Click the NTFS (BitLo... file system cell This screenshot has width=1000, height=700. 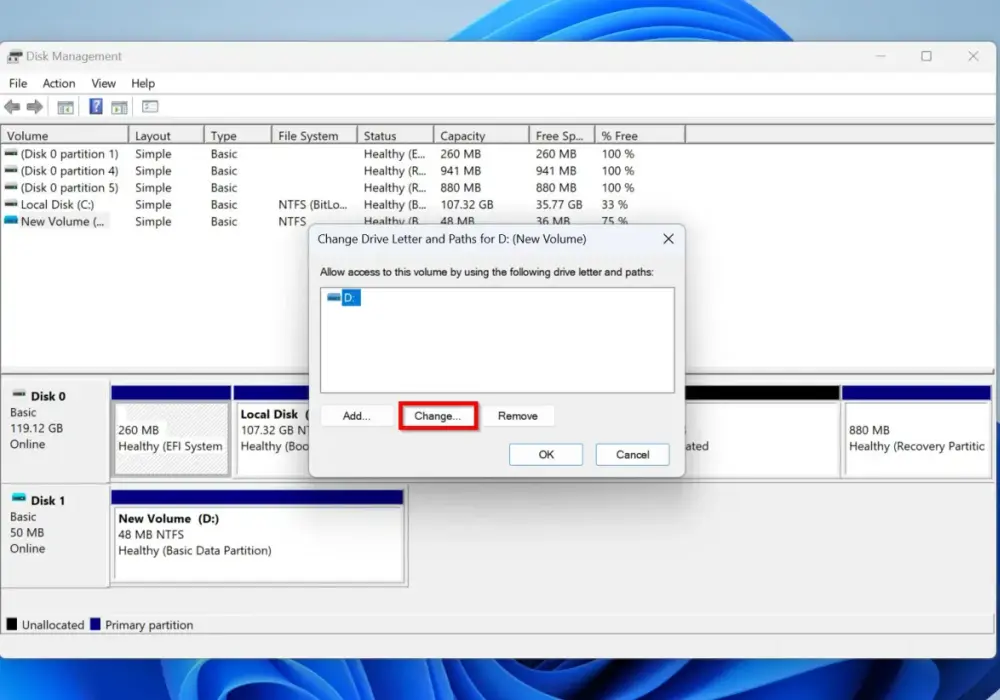coord(312,205)
